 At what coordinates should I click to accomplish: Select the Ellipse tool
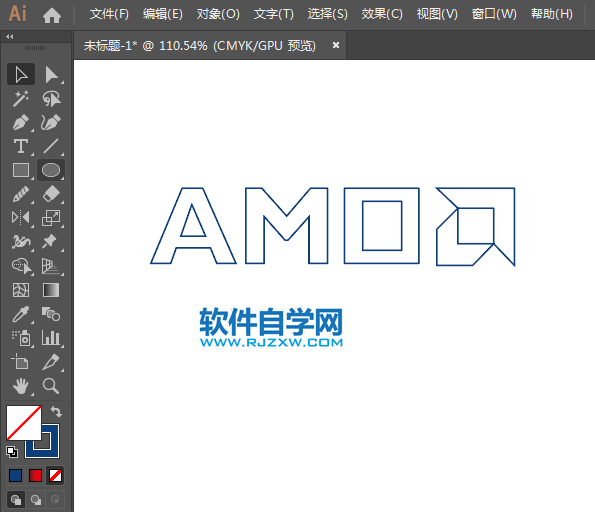click(x=51, y=170)
